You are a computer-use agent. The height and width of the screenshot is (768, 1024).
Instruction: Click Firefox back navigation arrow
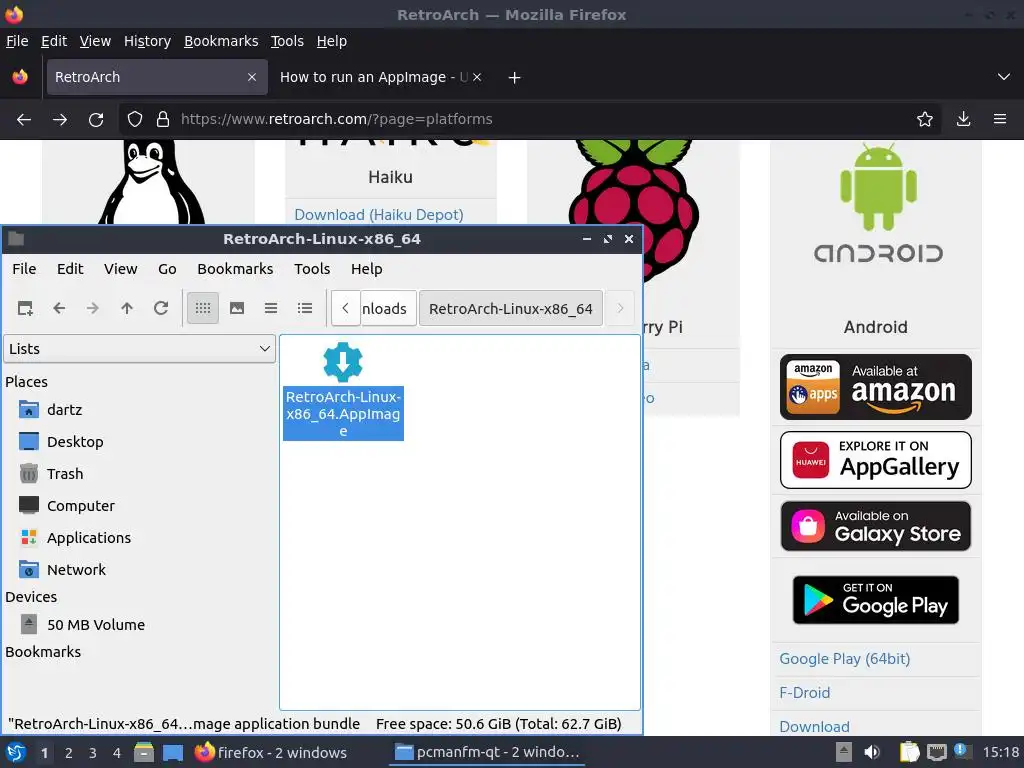click(24, 120)
